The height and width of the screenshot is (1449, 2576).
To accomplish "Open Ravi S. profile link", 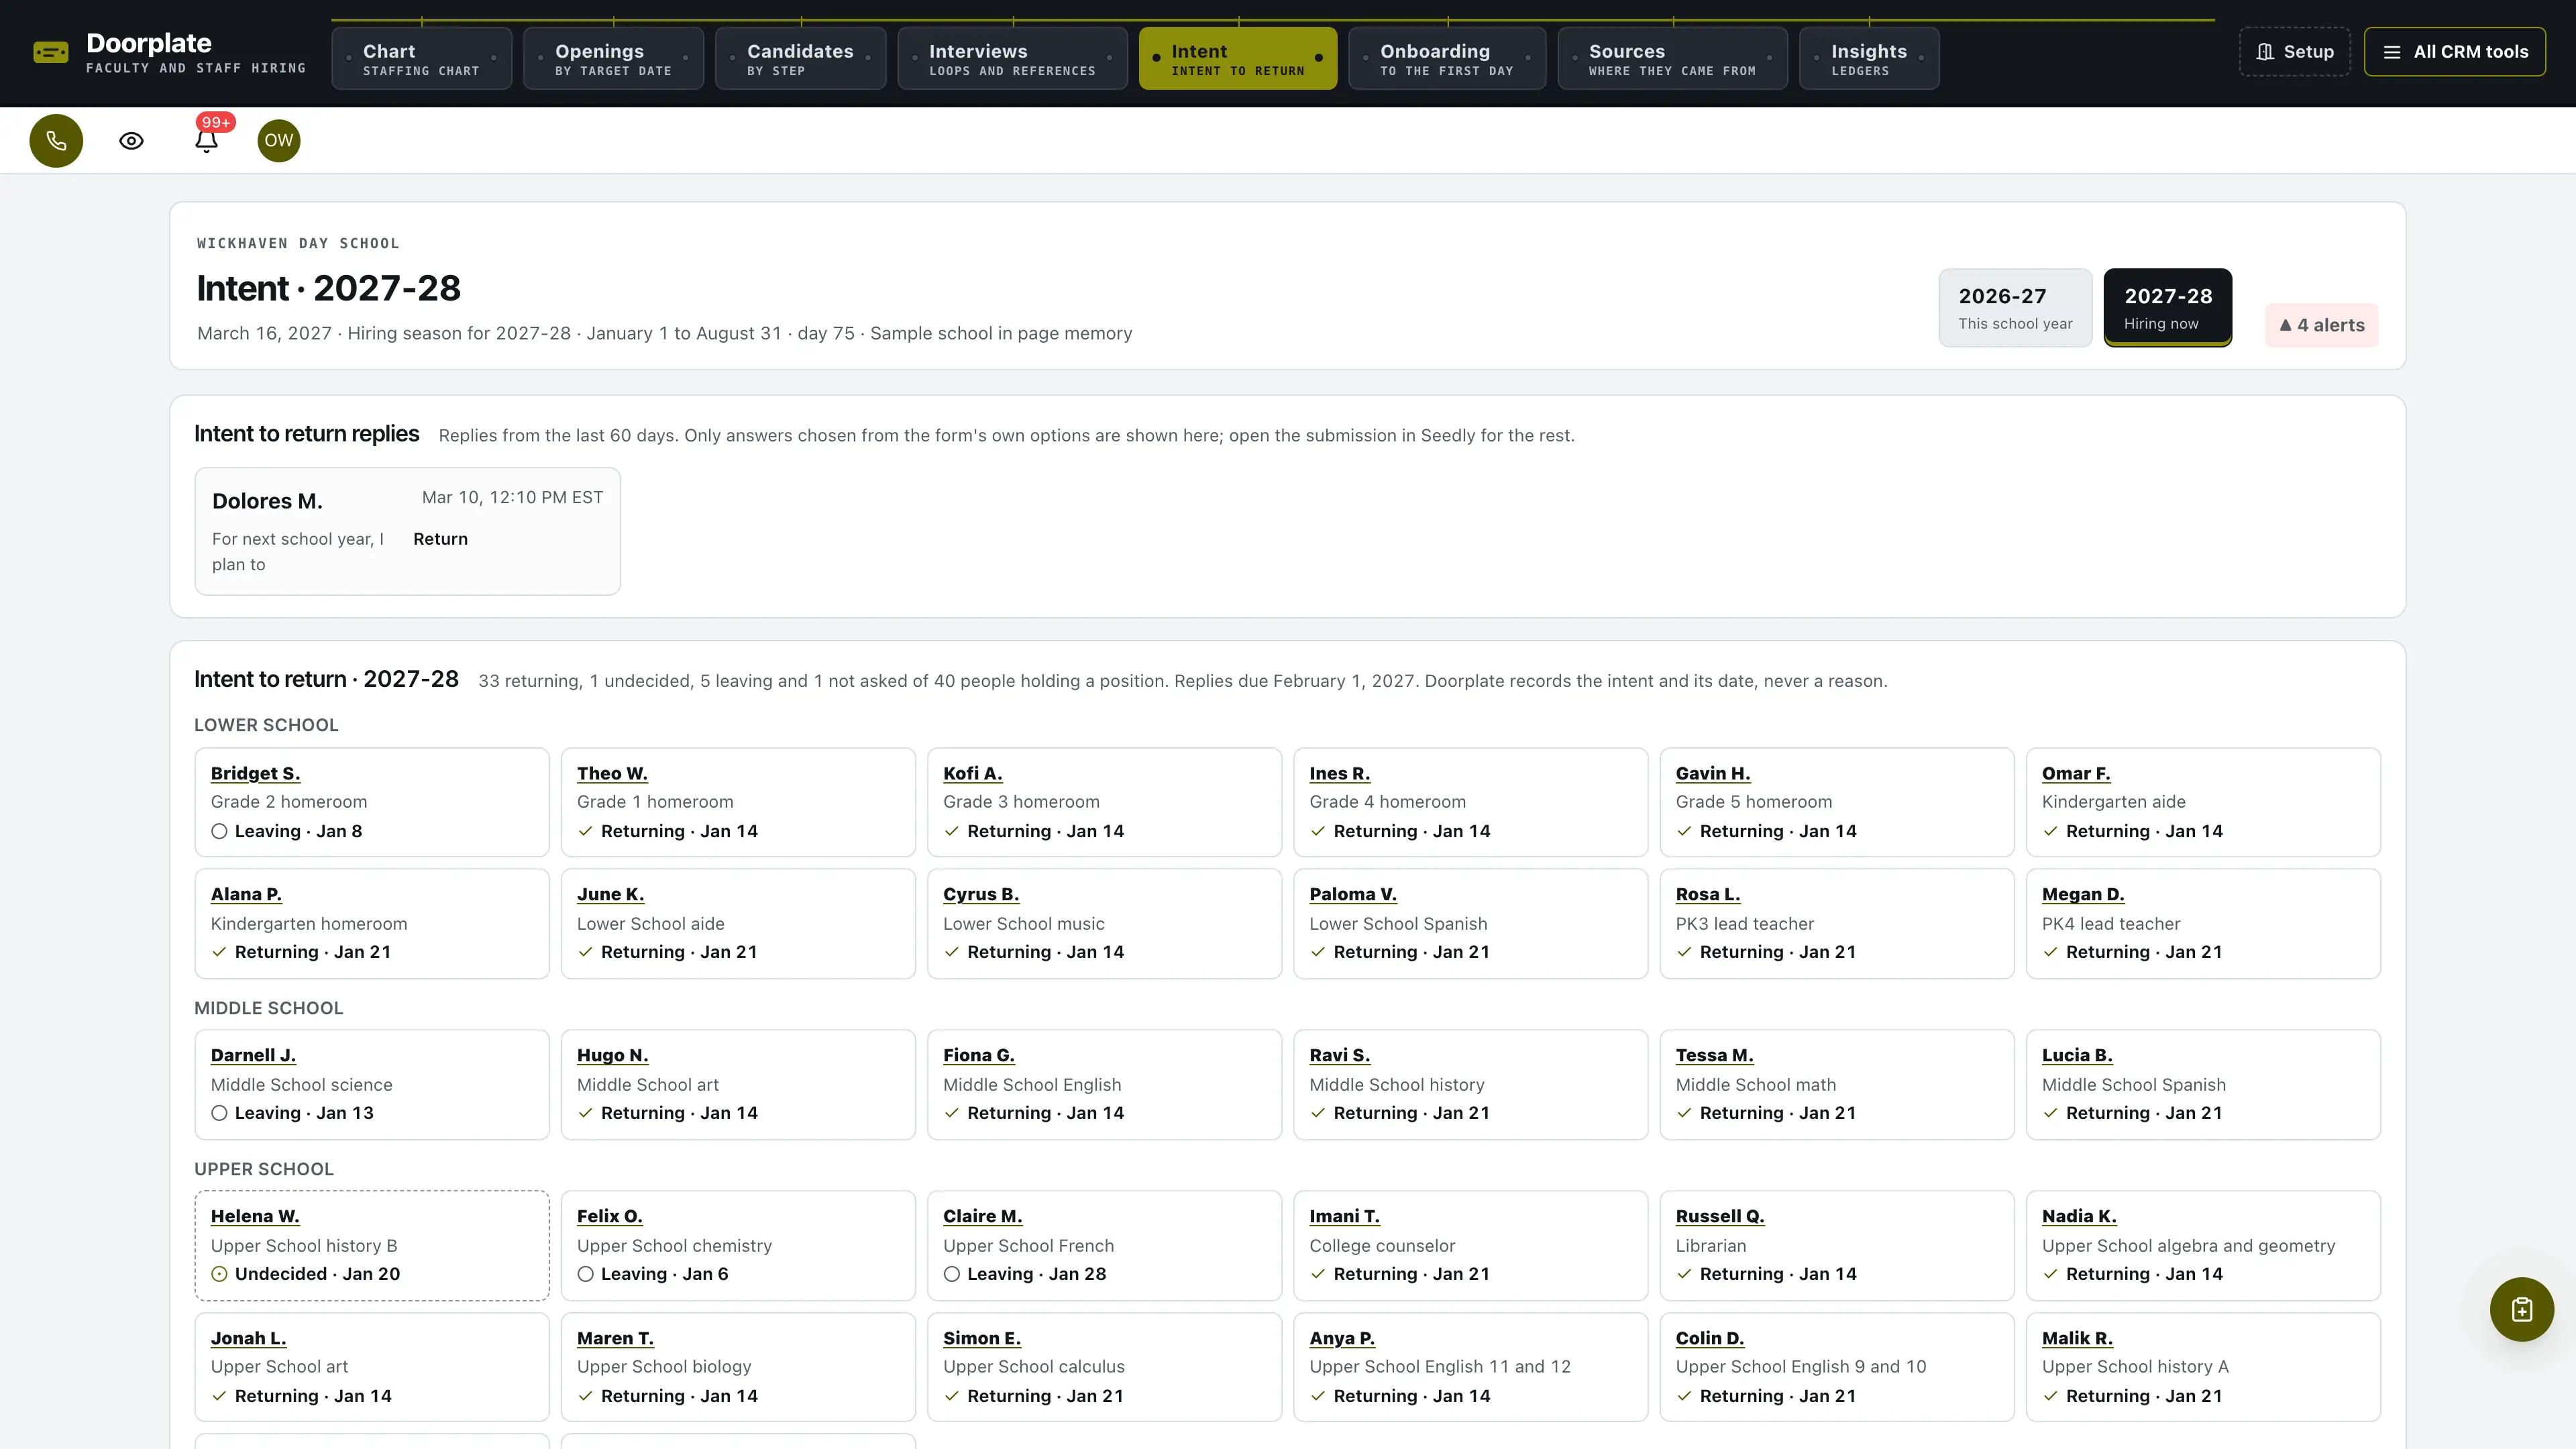I will 1339,1055.
